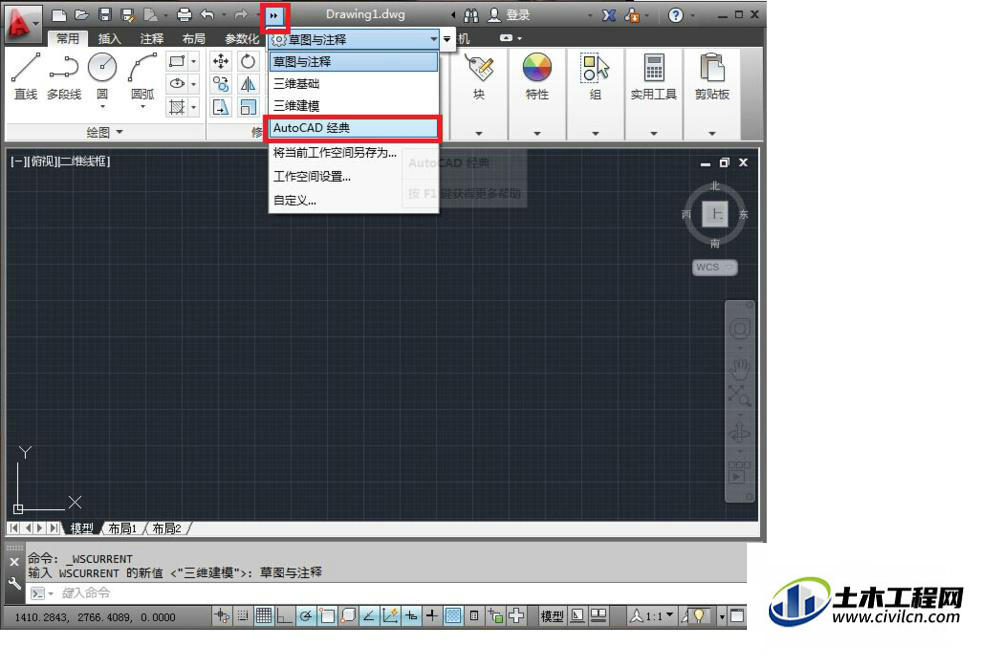Toggle Object Snap Tracking in status bar
Image resolution: width=1000 pixels, height=667 pixels.
[369, 616]
